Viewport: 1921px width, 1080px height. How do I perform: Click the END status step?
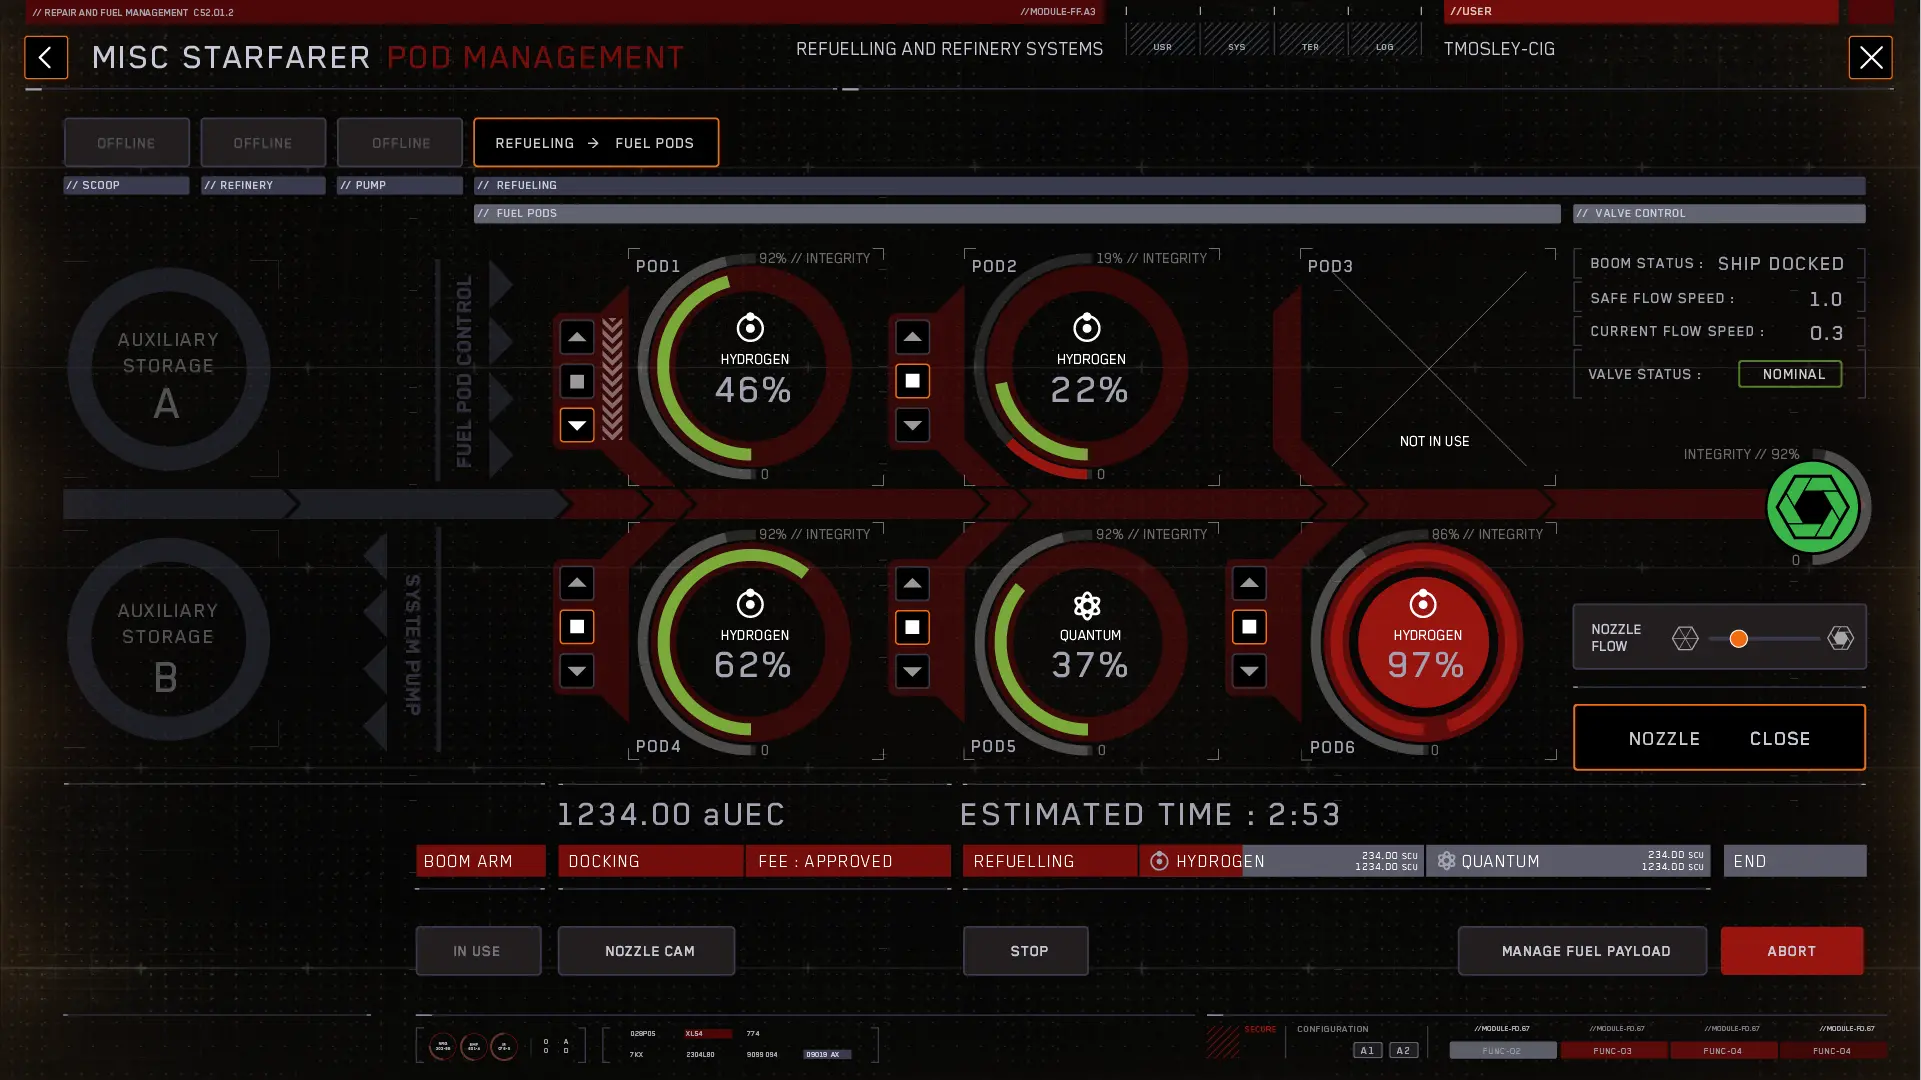1795,861
